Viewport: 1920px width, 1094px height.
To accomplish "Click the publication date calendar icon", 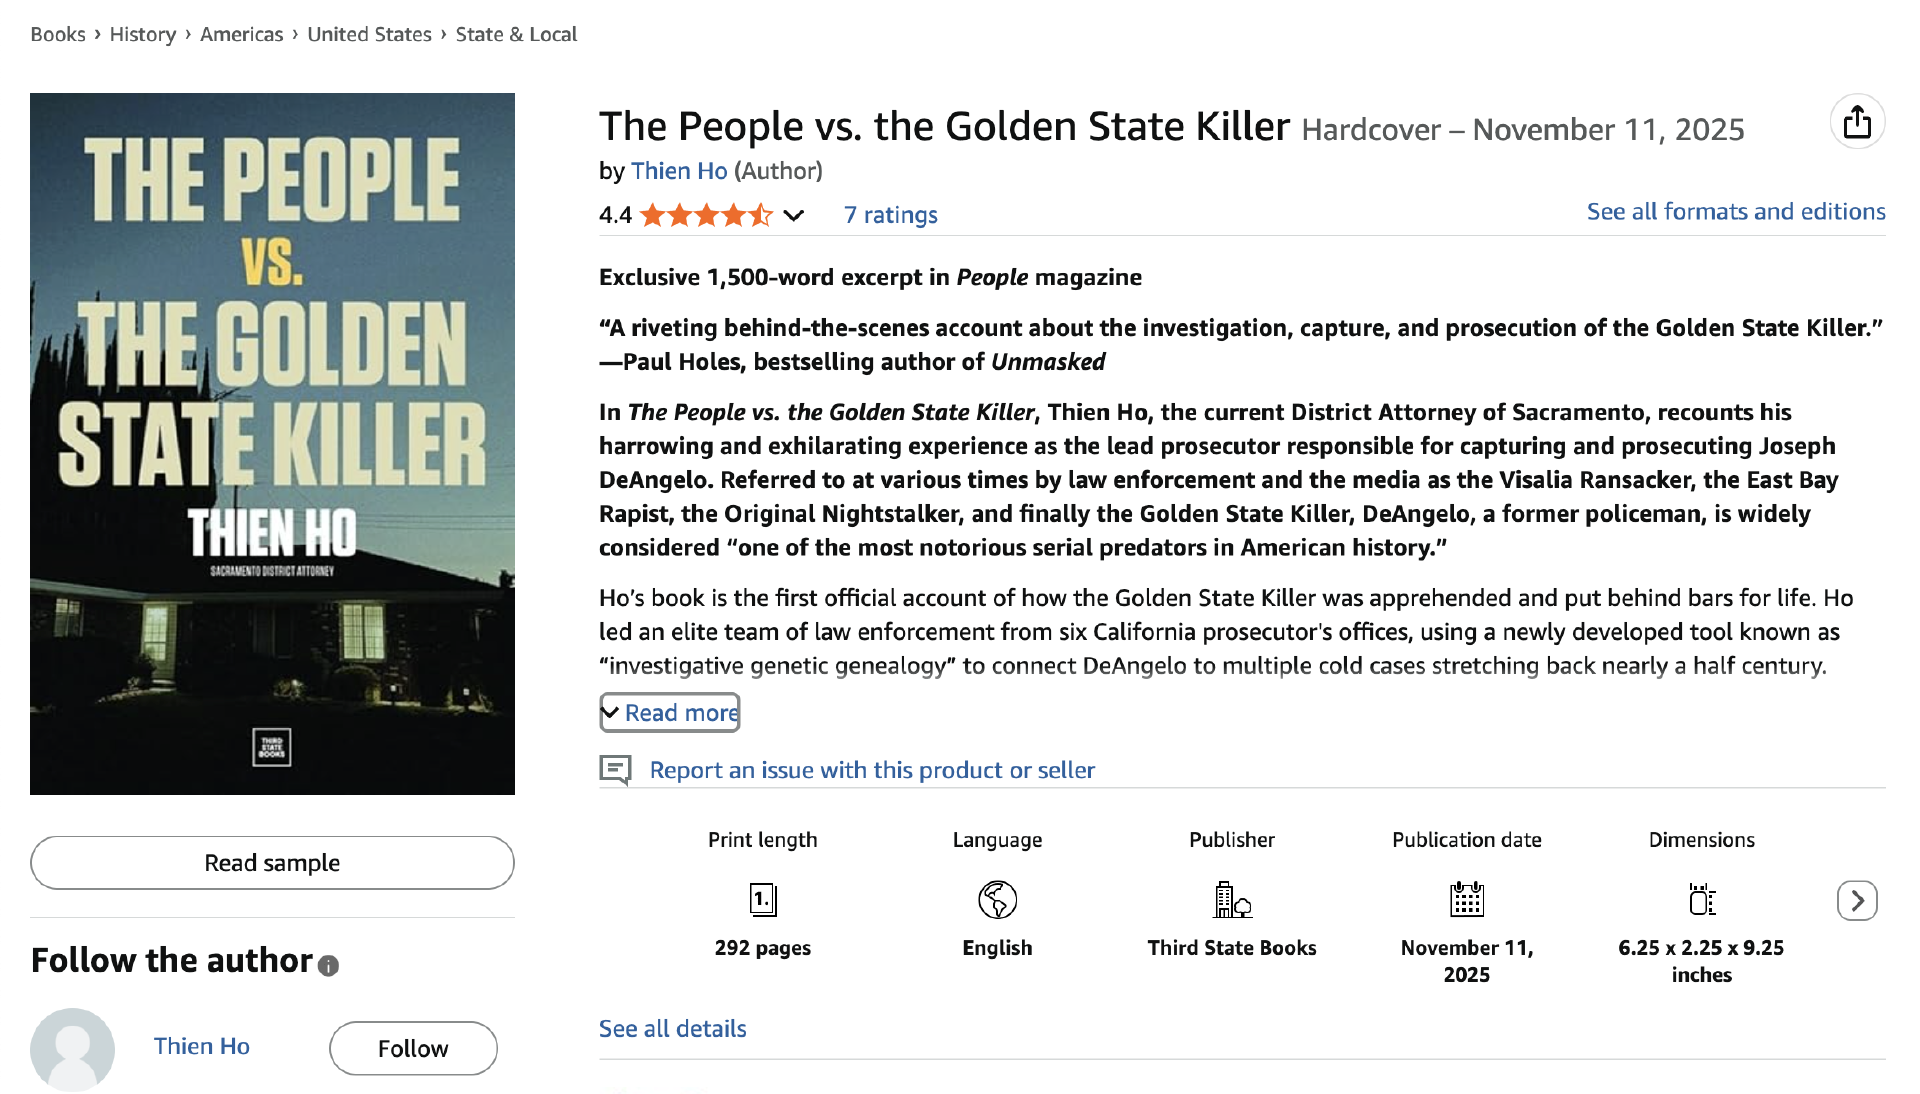I will pyautogui.click(x=1467, y=900).
